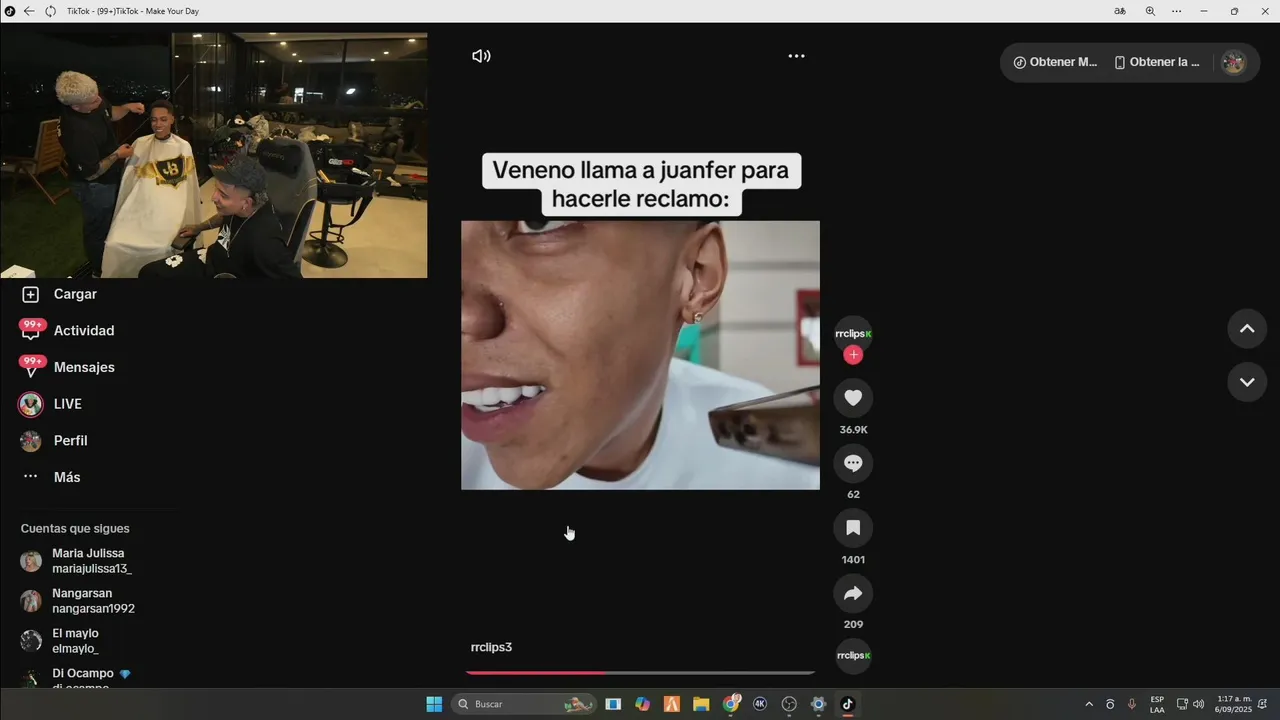This screenshot has width=1280, height=720.
Task: Click the picture-in-picture live stream thumbnail
Action: tap(214, 155)
